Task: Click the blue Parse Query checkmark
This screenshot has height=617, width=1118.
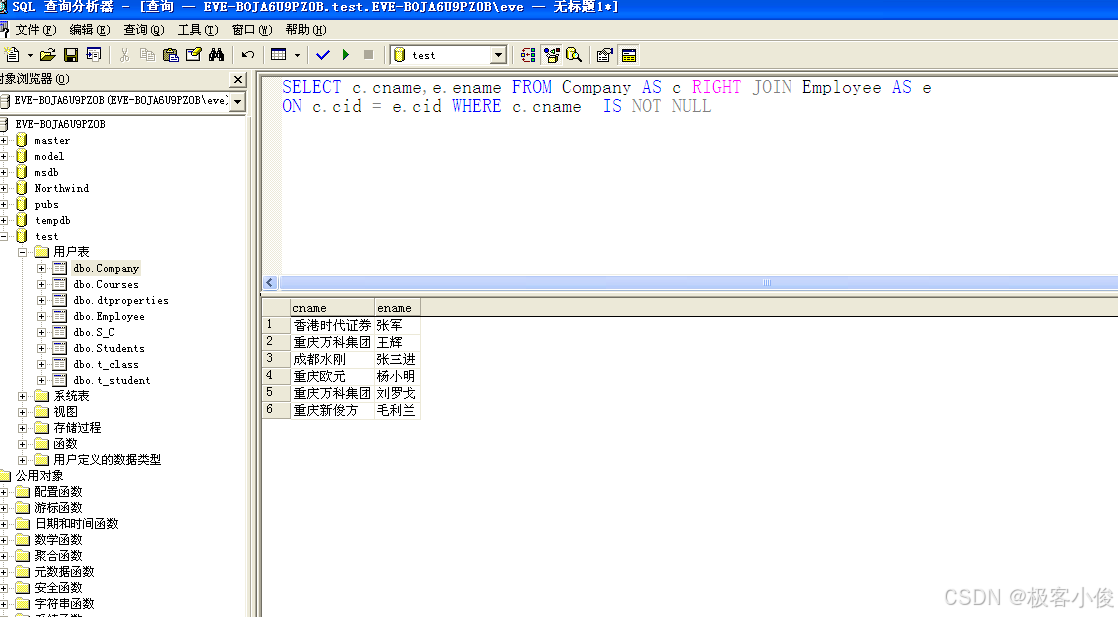Action: pos(323,55)
